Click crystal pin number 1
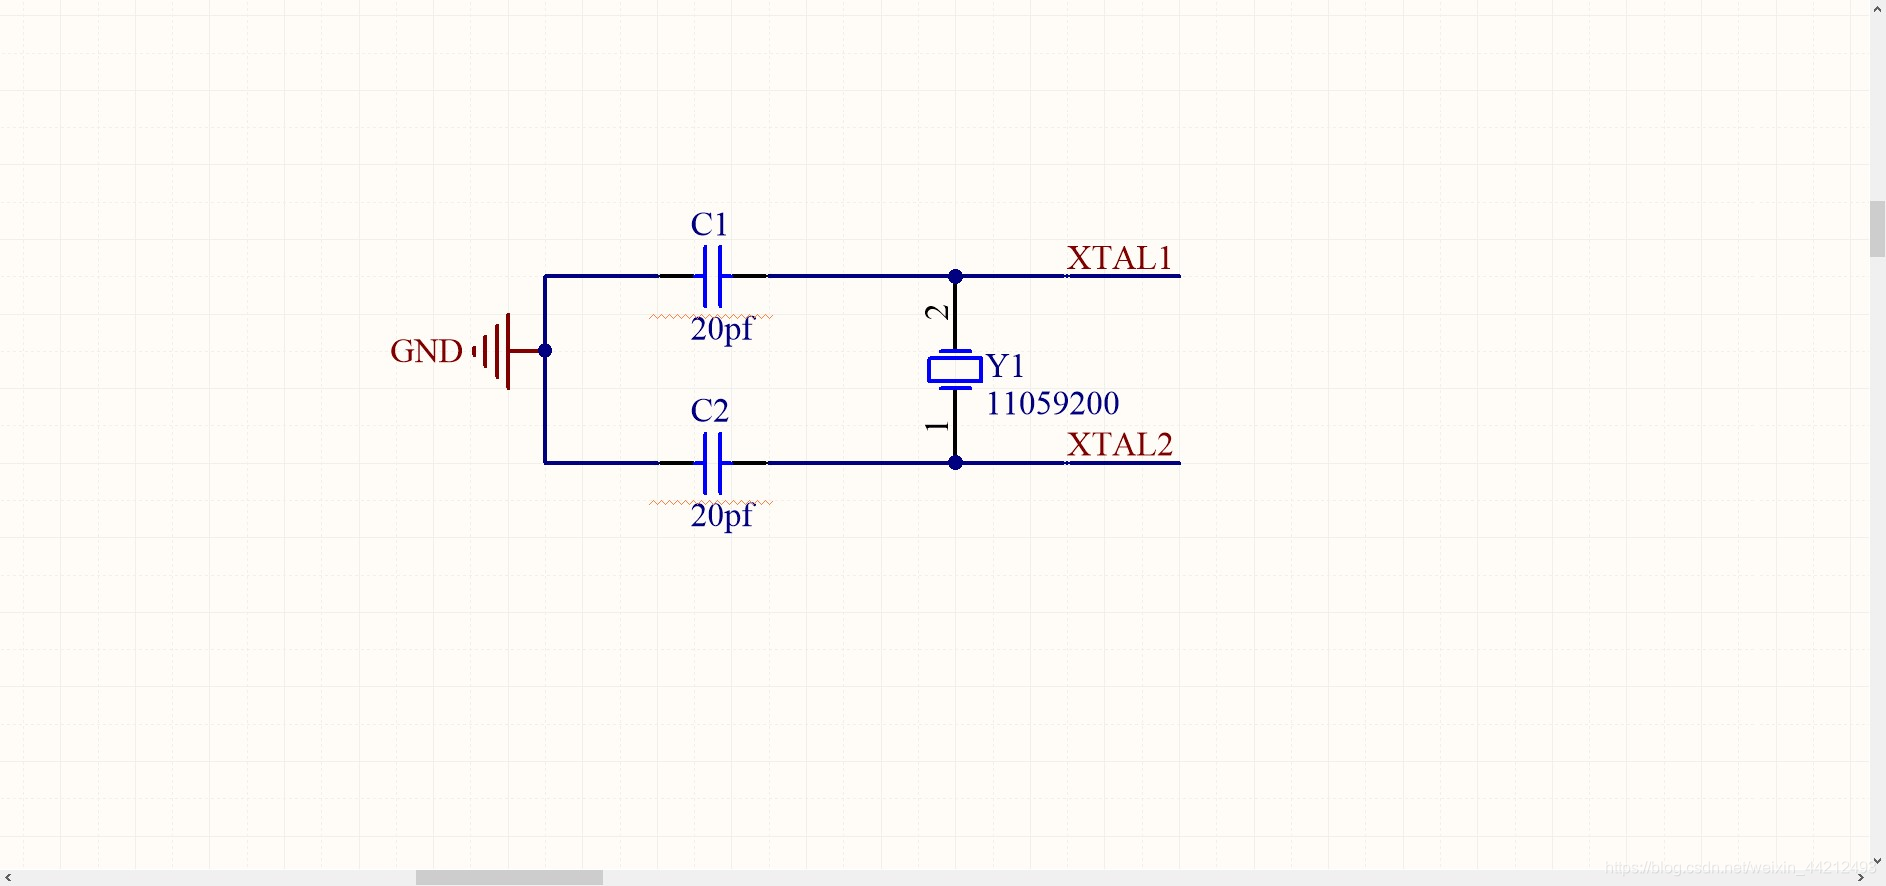Screen dimensions: 1886x886 (937, 426)
